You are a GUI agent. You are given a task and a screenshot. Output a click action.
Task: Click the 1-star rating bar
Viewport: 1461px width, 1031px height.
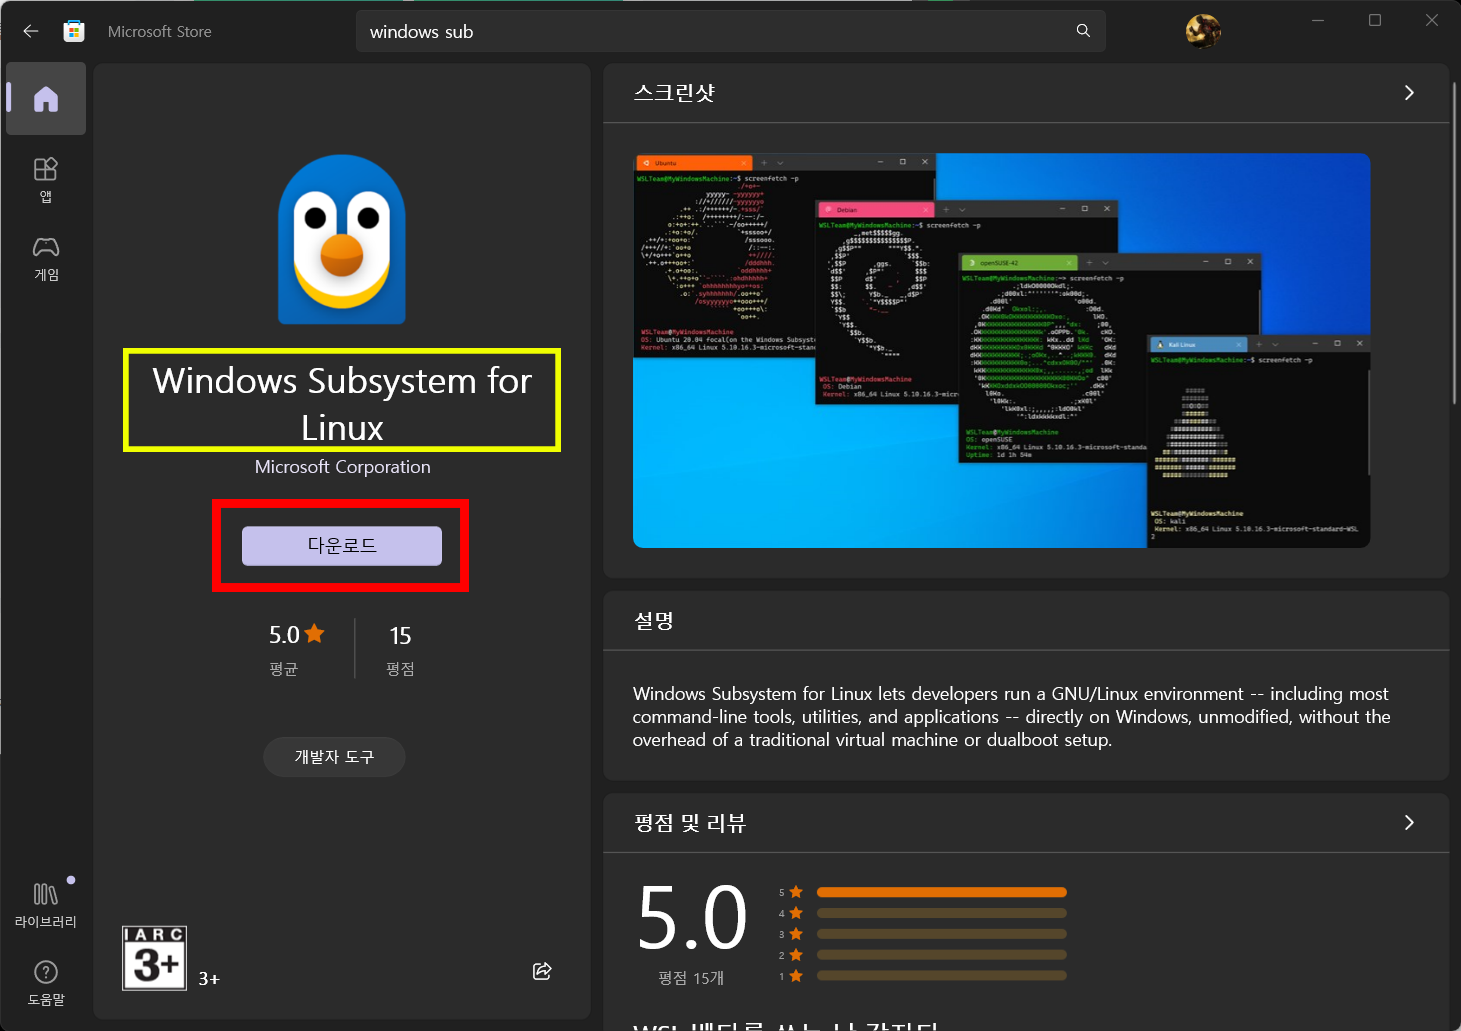[941, 976]
